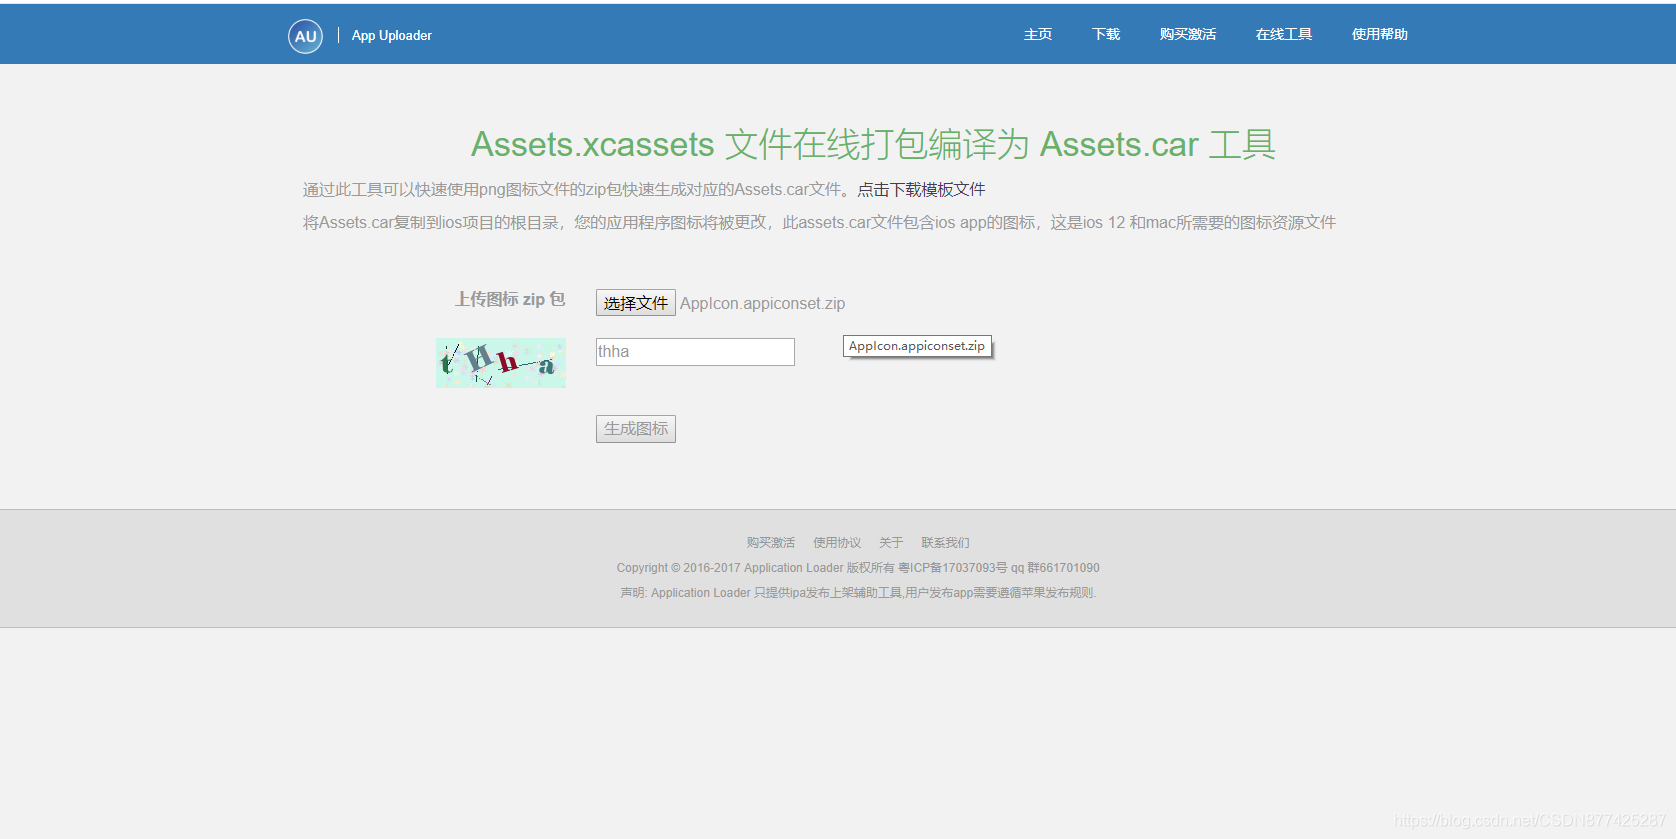This screenshot has height=839, width=1676.
Task: Click the 点击下载模板文件 link
Action: [x=921, y=190]
